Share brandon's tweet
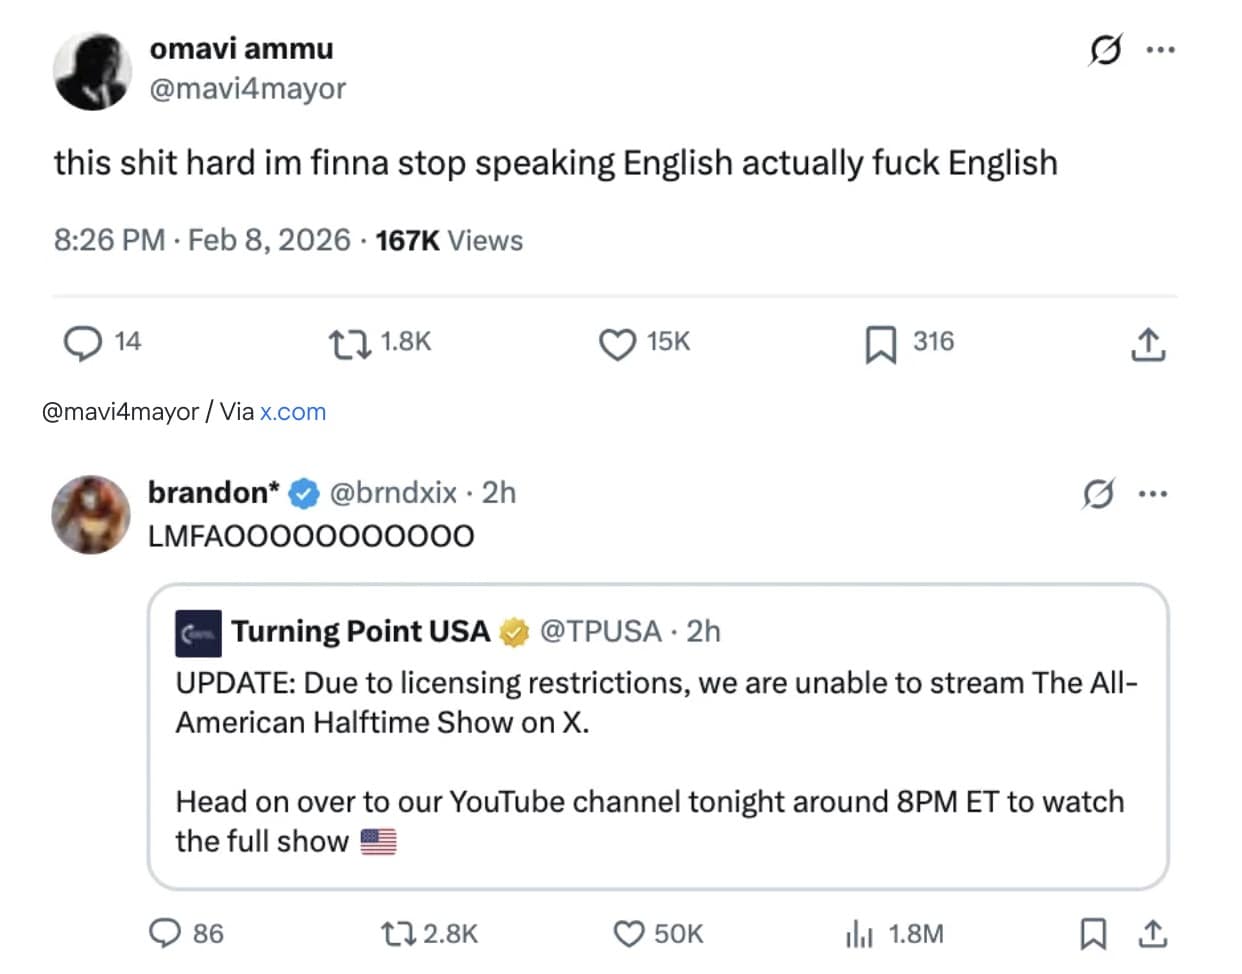 tap(1152, 934)
